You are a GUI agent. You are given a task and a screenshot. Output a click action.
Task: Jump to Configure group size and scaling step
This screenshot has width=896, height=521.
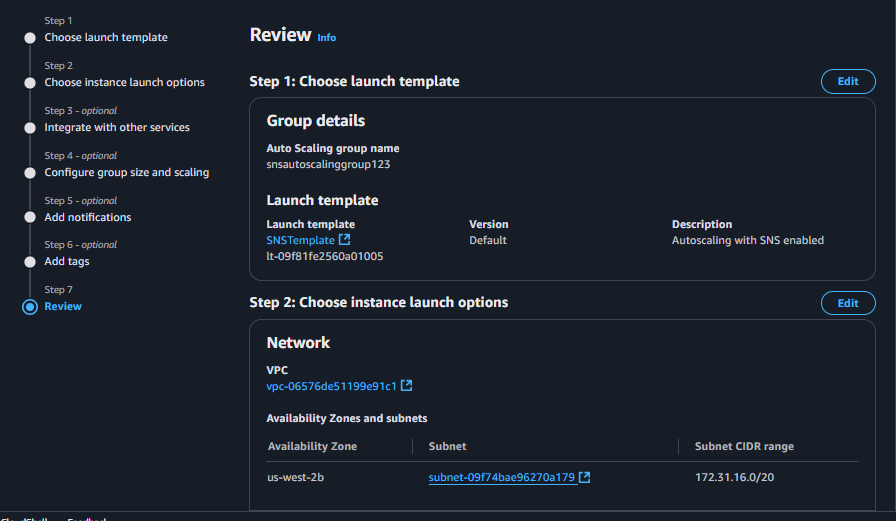click(126, 173)
